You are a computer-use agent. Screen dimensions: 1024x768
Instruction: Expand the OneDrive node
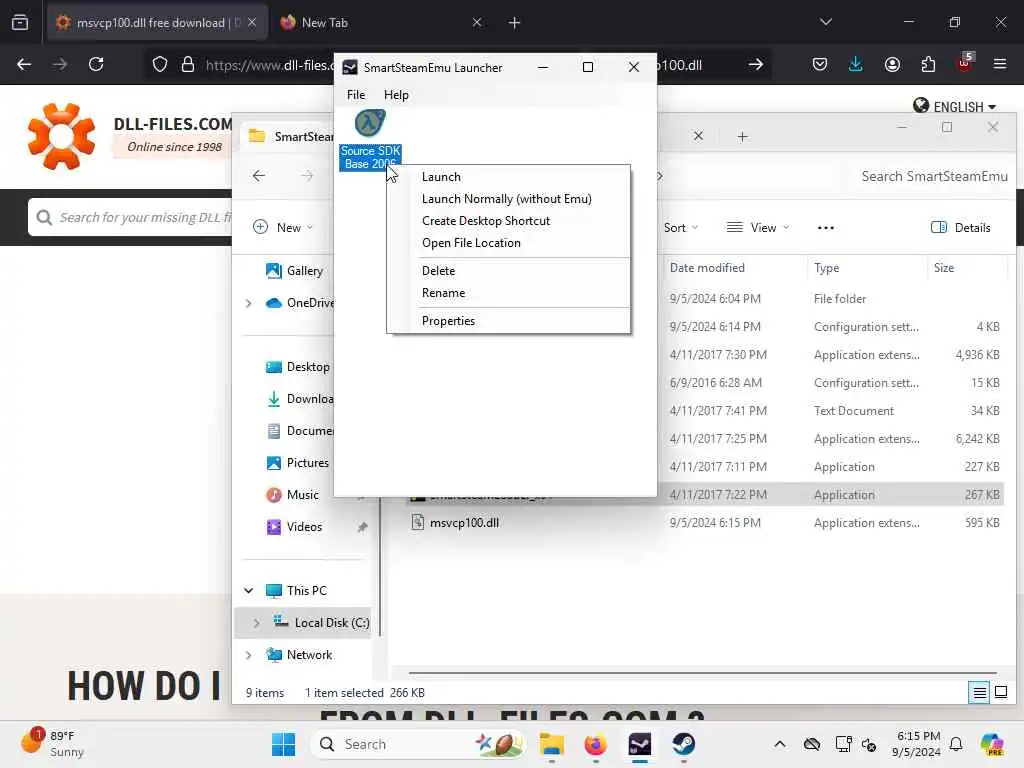click(x=248, y=303)
